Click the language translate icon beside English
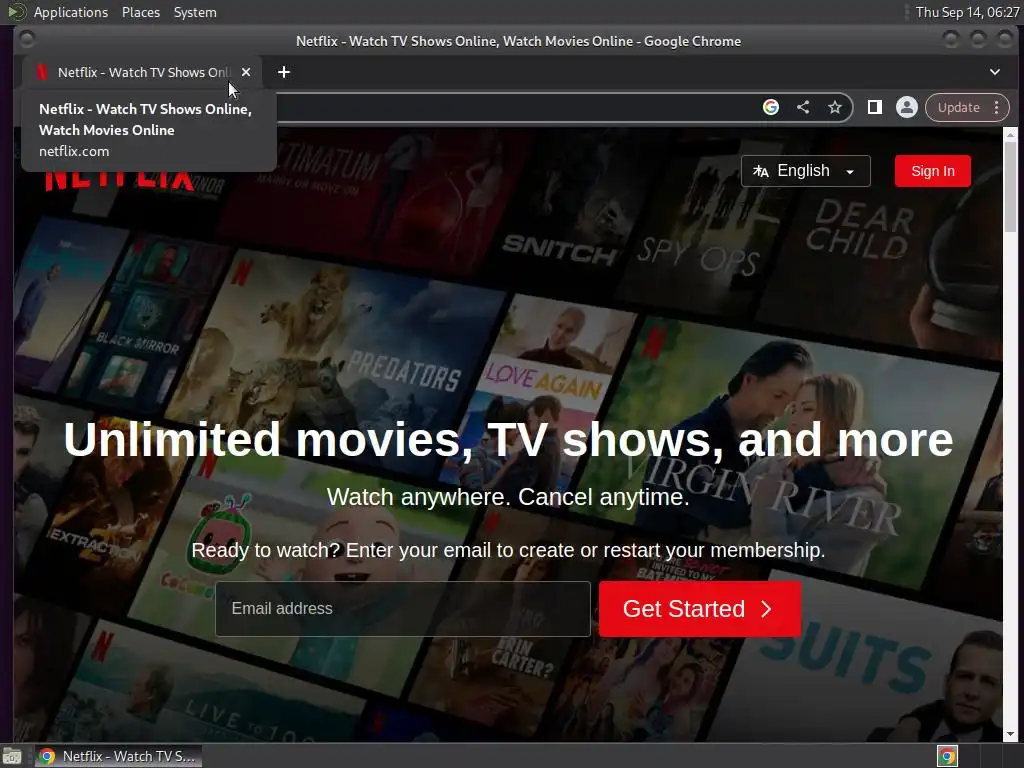Viewport: 1024px width, 768px height. (760, 171)
